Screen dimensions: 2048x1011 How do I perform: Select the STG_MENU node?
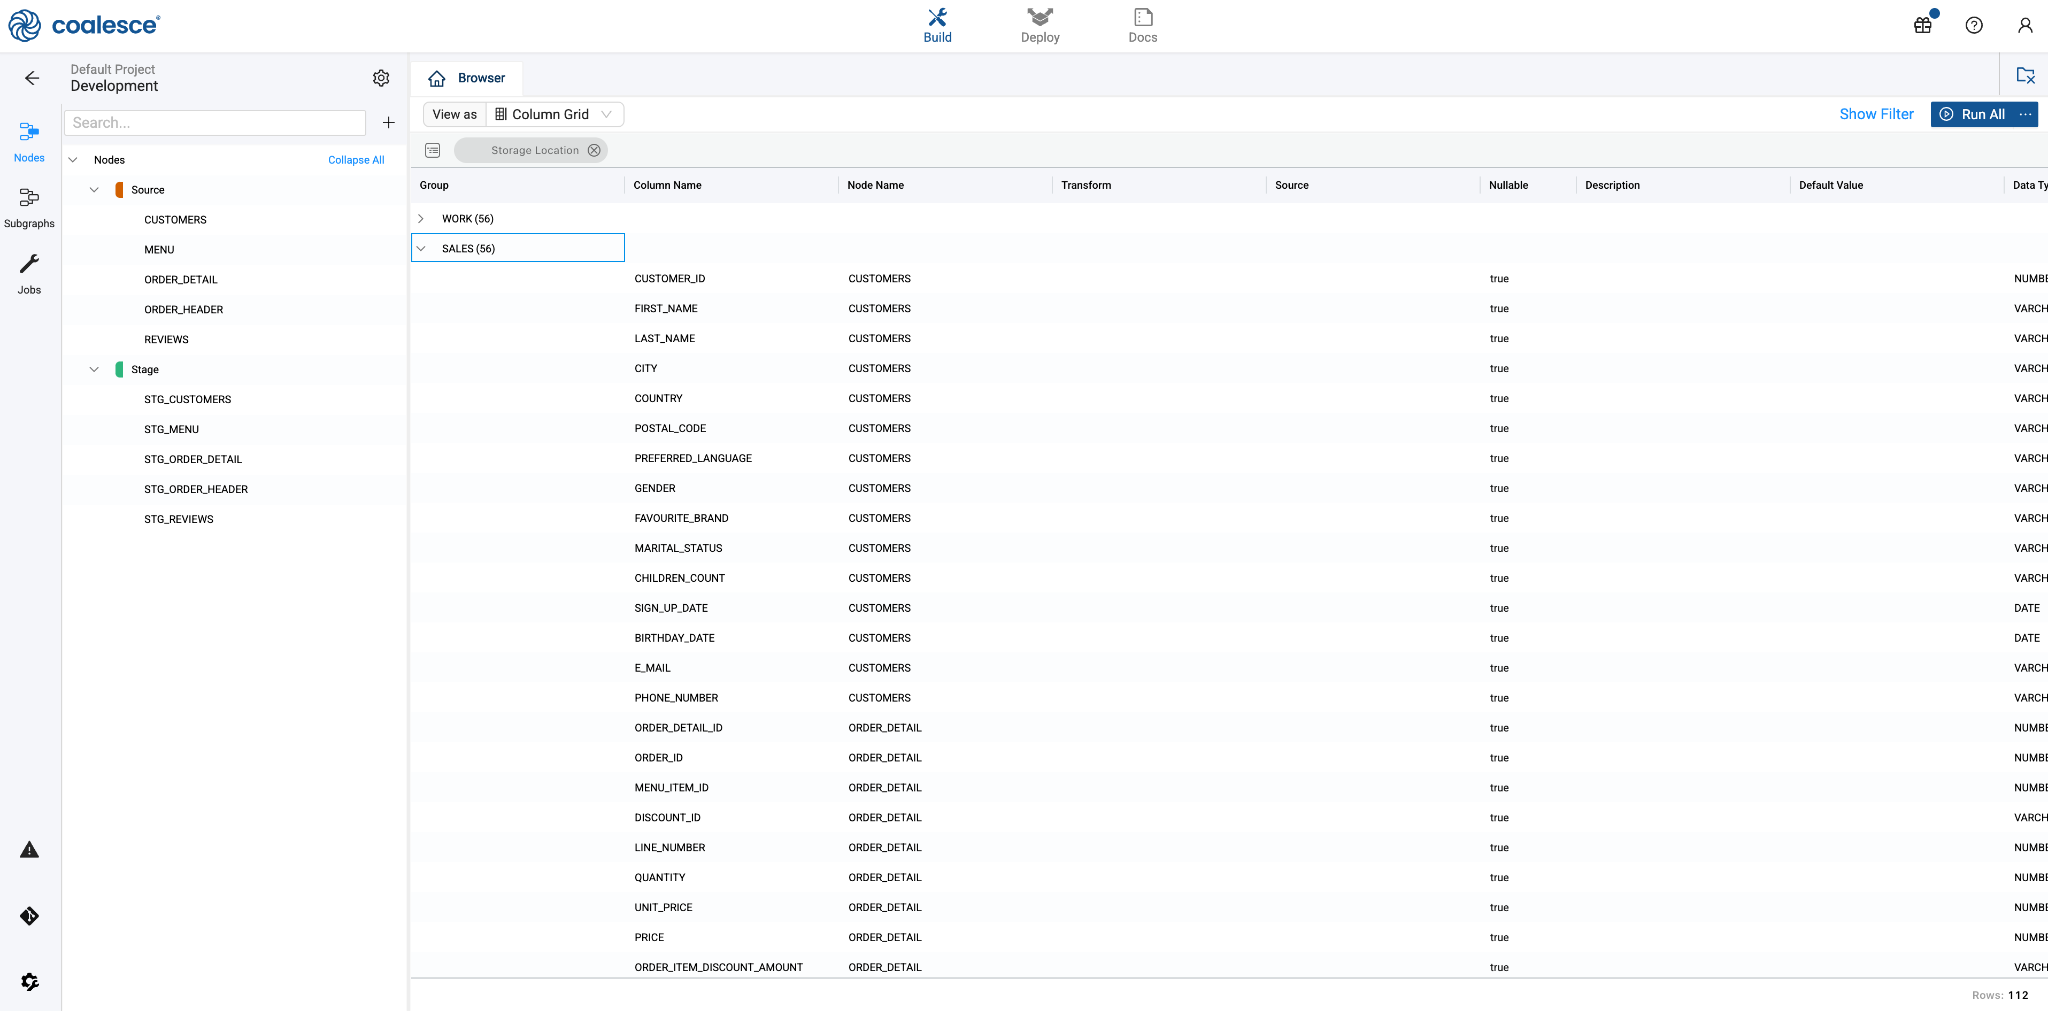tap(172, 430)
